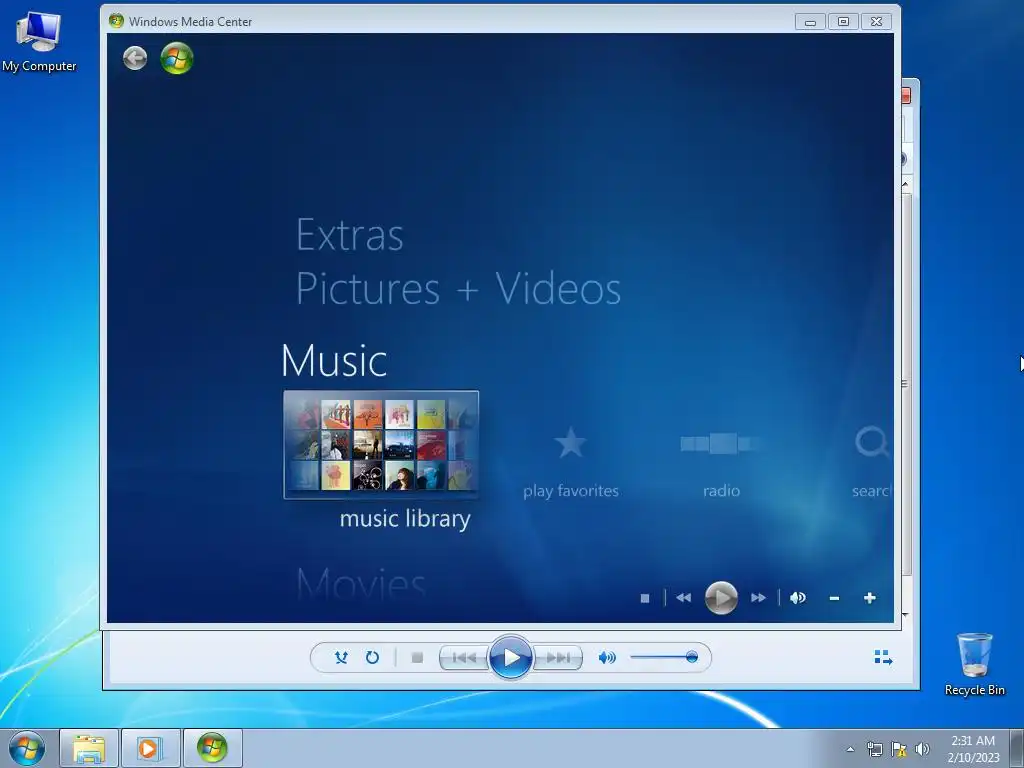Toggle shuffle in Media Player window
1024x768 pixels.
[341, 658]
